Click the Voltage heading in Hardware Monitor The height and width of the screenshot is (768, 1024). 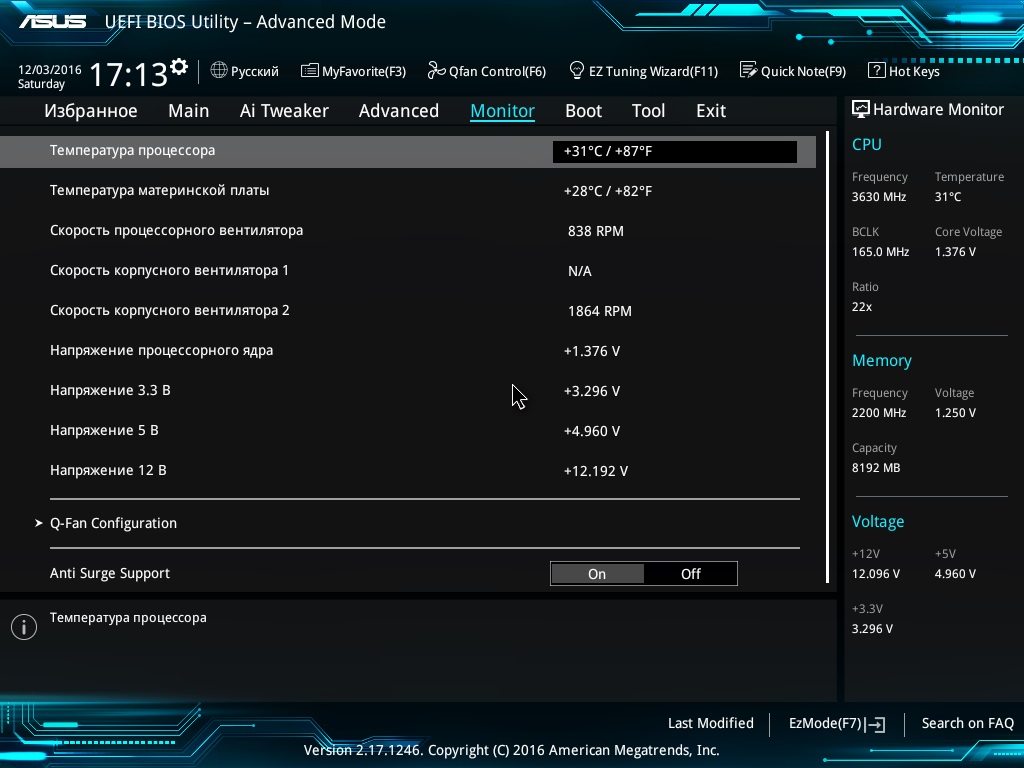tap(878, 522)
